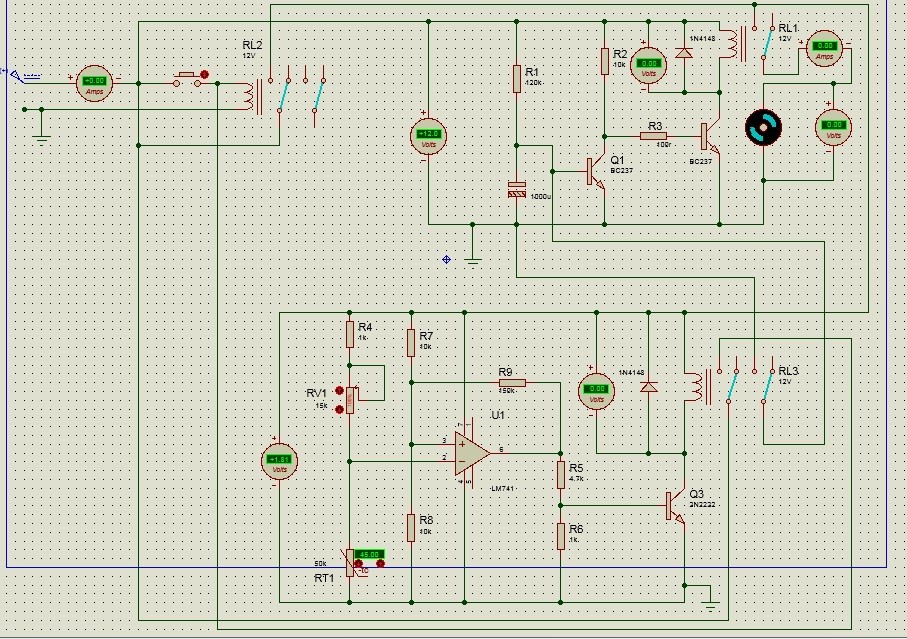Click the RT1 temperature value 45.00

(x=369, y=555)
